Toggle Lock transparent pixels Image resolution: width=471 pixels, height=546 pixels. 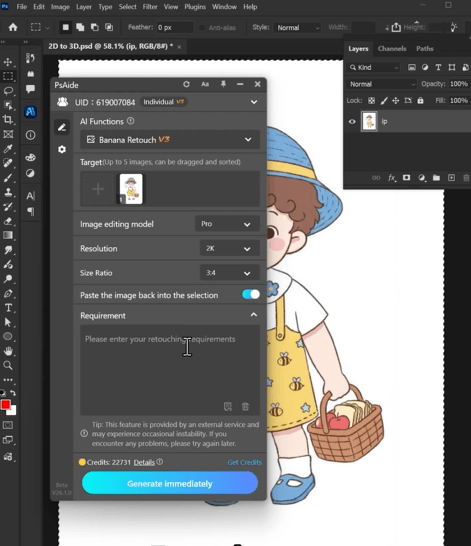[x=371, y=101]
